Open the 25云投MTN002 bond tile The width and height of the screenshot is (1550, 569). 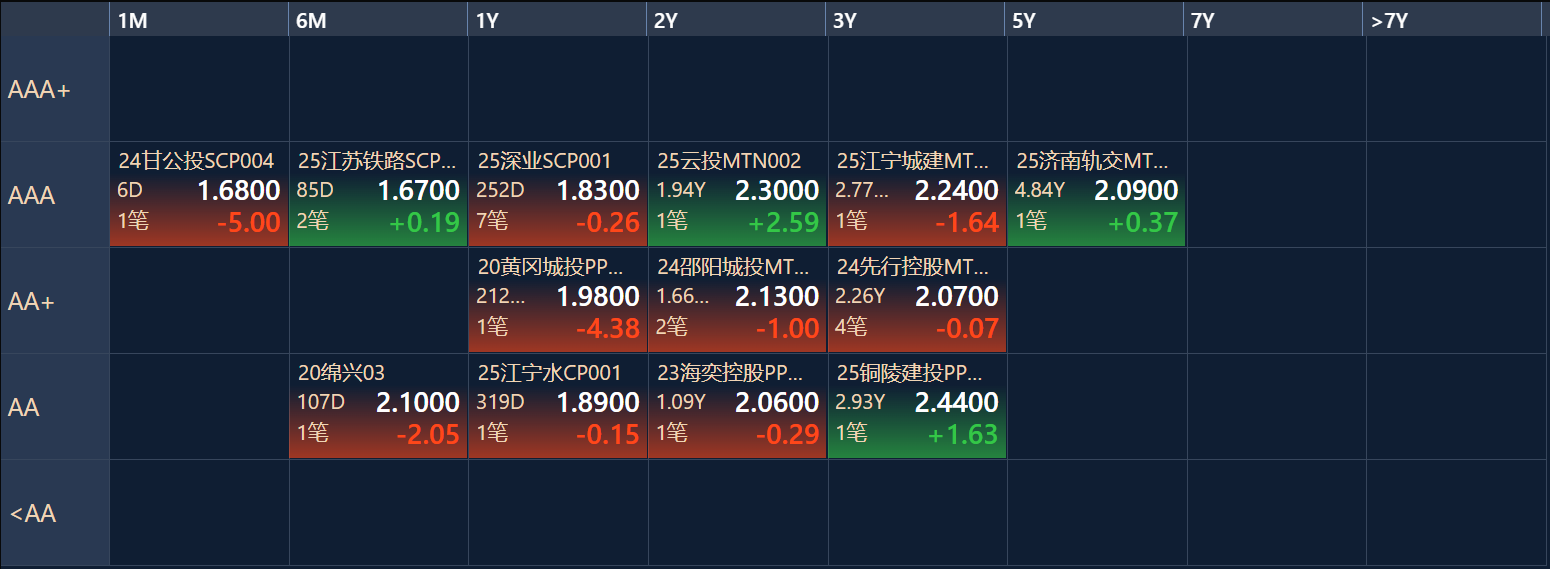[737, 195]
